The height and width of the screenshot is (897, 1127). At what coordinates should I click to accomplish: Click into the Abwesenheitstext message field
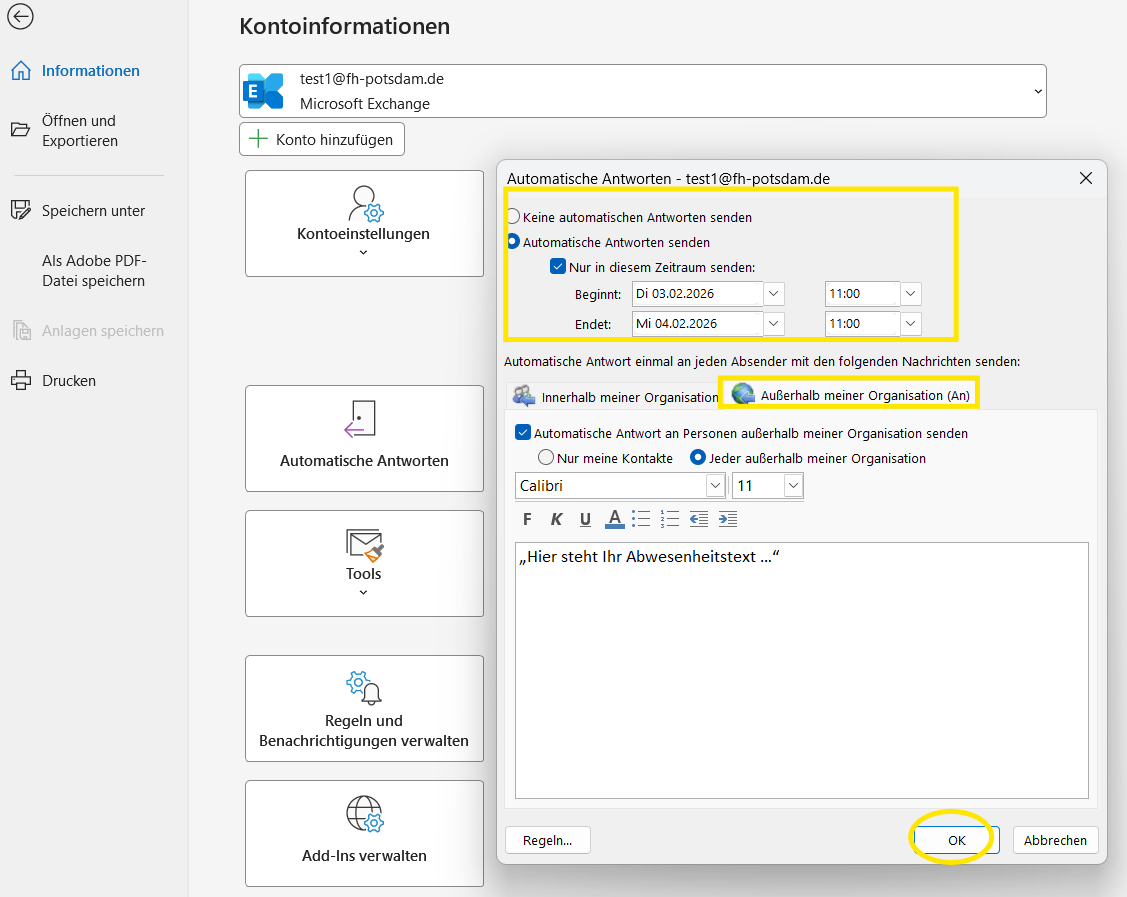(x=800, y=670)
